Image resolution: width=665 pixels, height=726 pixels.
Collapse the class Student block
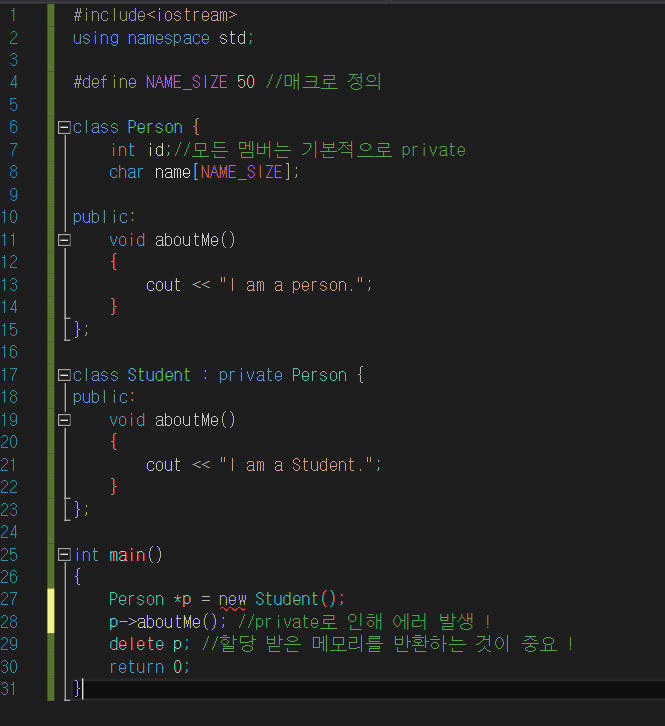(x=64, y=375)
